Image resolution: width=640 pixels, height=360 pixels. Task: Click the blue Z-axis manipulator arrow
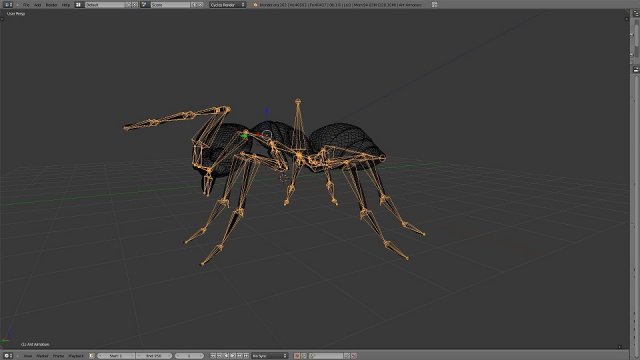click(266, 112)
